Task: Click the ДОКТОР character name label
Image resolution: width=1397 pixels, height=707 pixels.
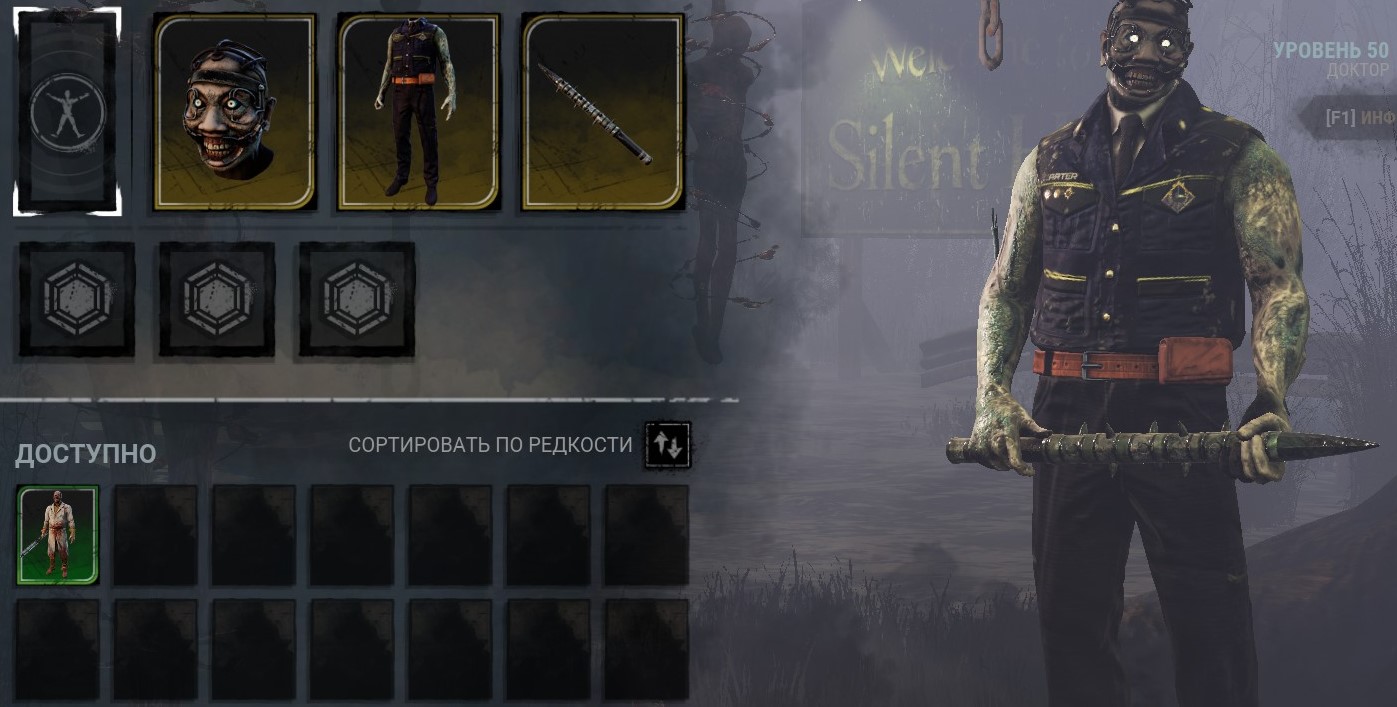Action: (x=1358, y=71)
